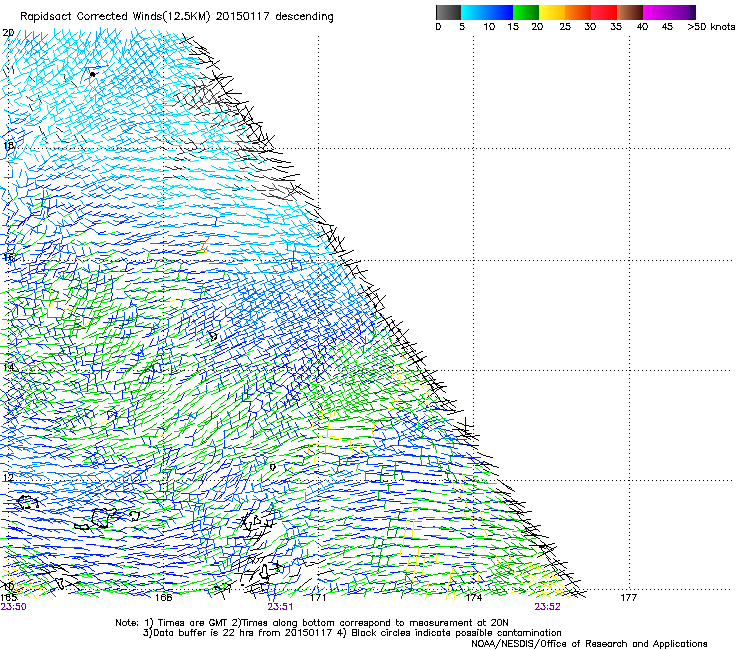Click the dark purple 45-50 knots legend color

[682, 12]
